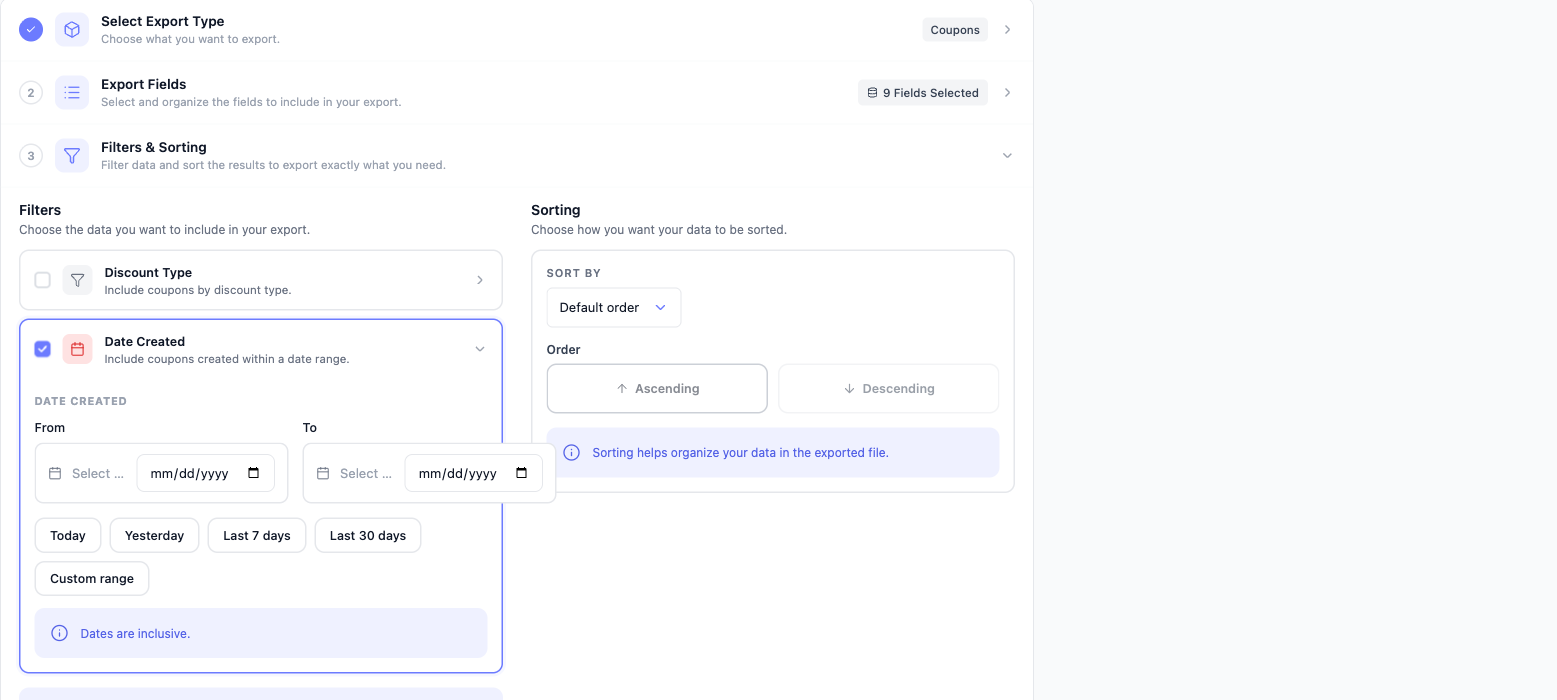1557x700 pixels.
Task: Click the To mm/dd/yyyy date input
Action: pyautogui.click(x=473, y=473)
